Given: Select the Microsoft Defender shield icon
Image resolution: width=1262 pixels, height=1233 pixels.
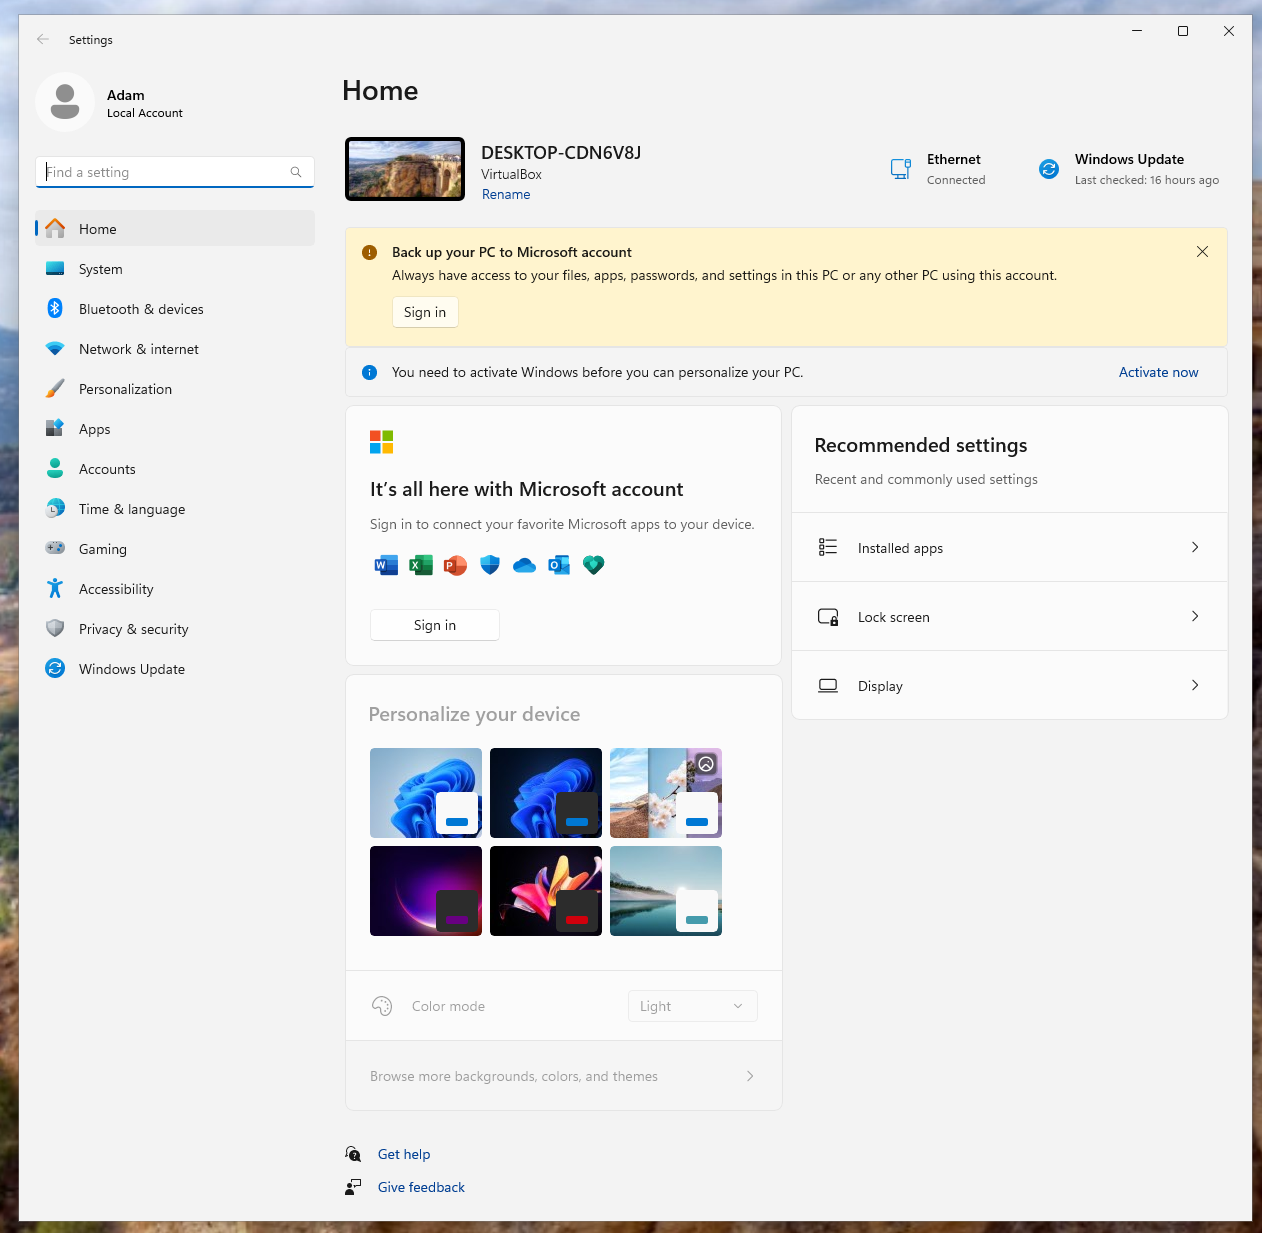Looking at the screenshot, I should (489, 565).
